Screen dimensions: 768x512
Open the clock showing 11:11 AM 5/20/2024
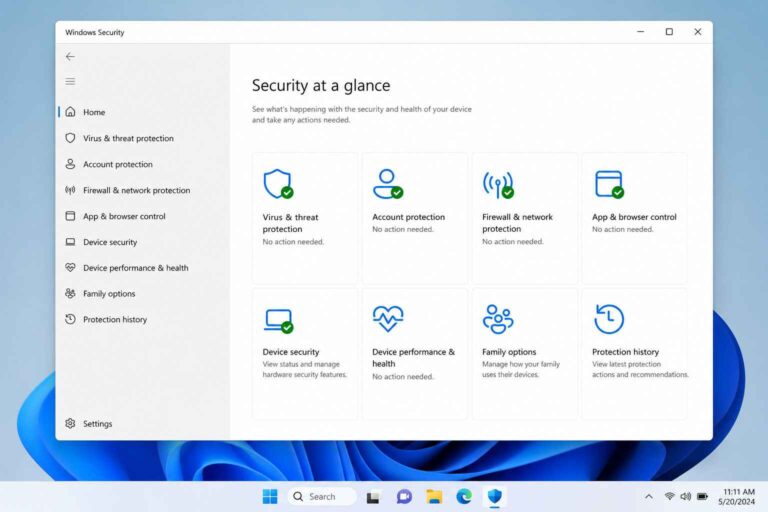[x=737, y=496]
